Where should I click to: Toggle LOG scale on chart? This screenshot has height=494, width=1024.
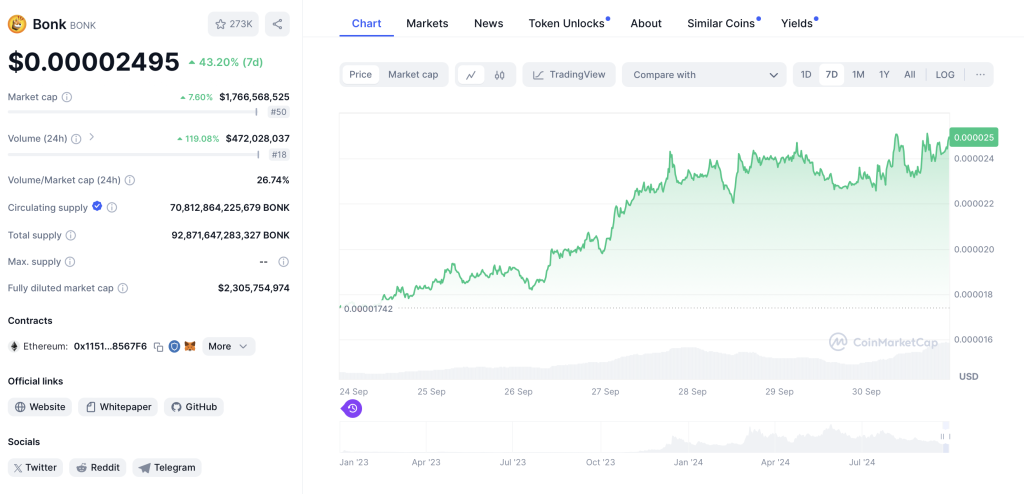(x=945, y=74)
